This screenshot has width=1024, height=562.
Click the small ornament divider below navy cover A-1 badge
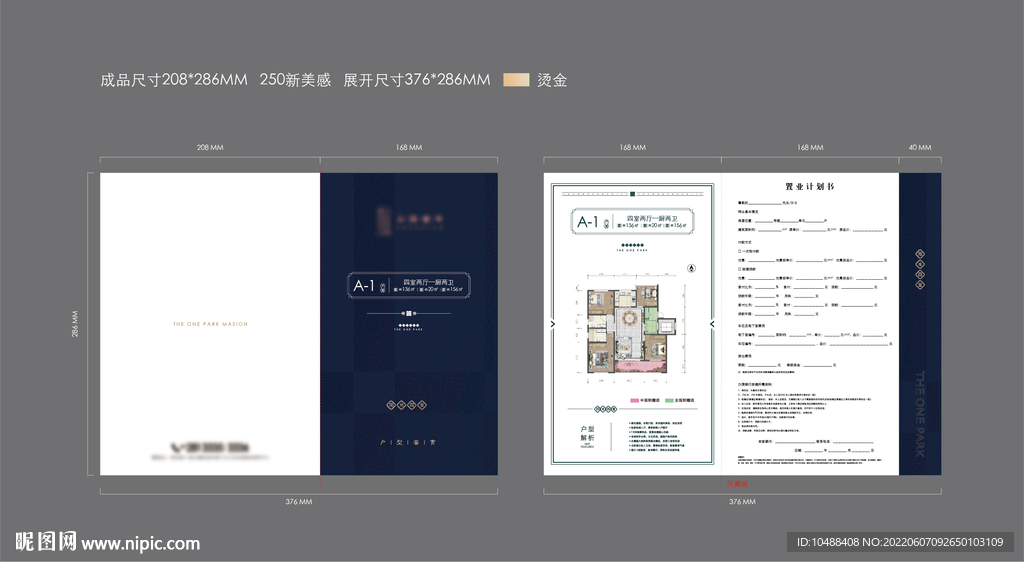tap(409, 313)
